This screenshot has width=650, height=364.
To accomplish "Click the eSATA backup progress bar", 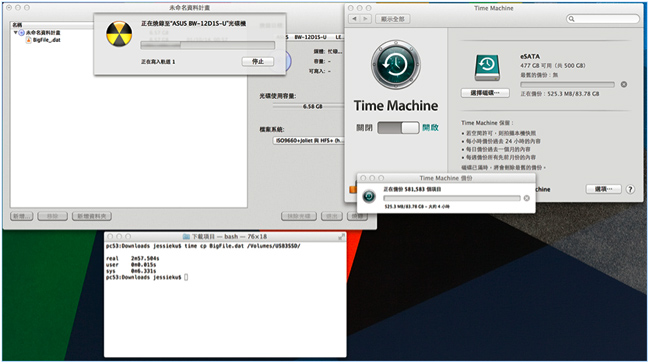I will coord(568,85).
